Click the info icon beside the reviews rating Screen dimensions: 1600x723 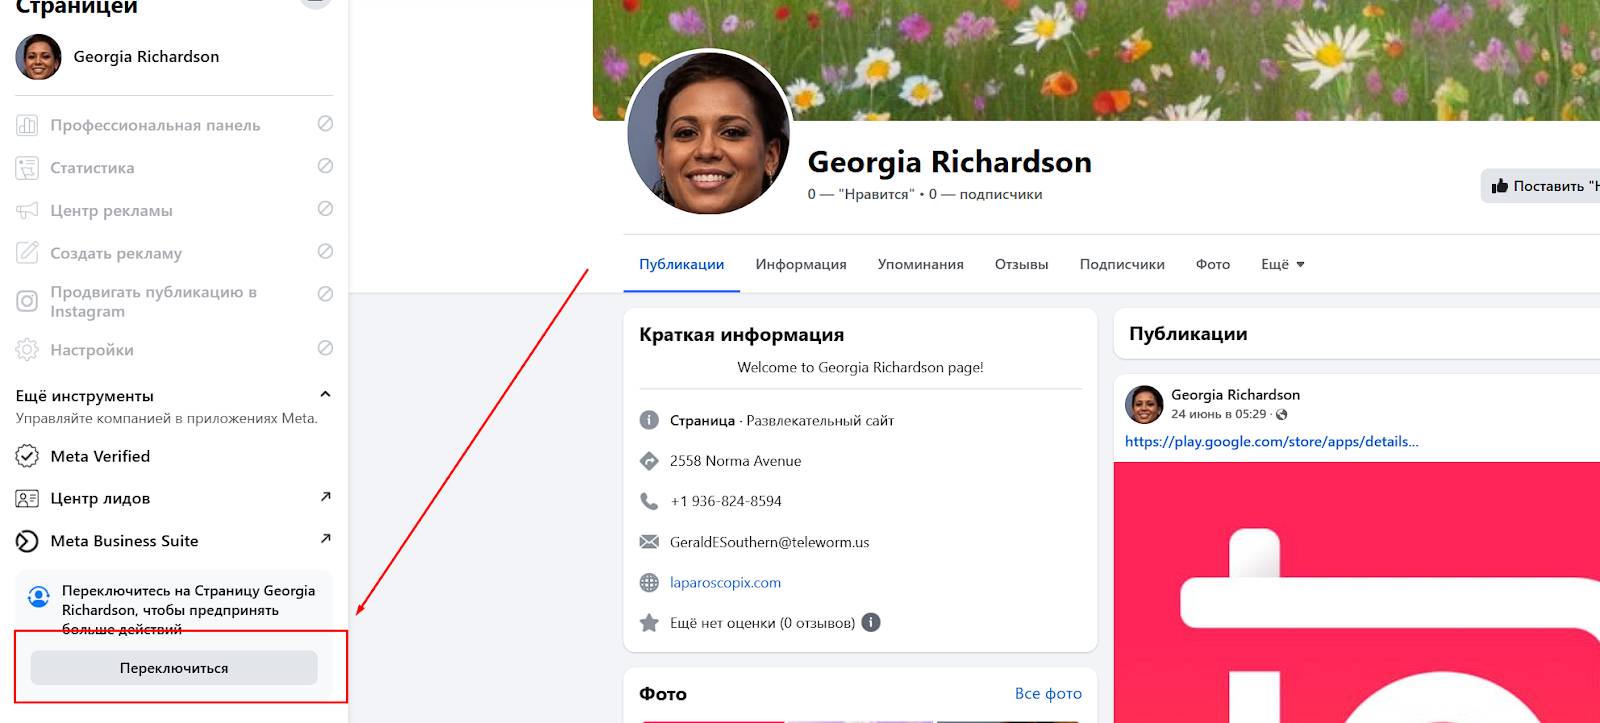tap(871, 622)
